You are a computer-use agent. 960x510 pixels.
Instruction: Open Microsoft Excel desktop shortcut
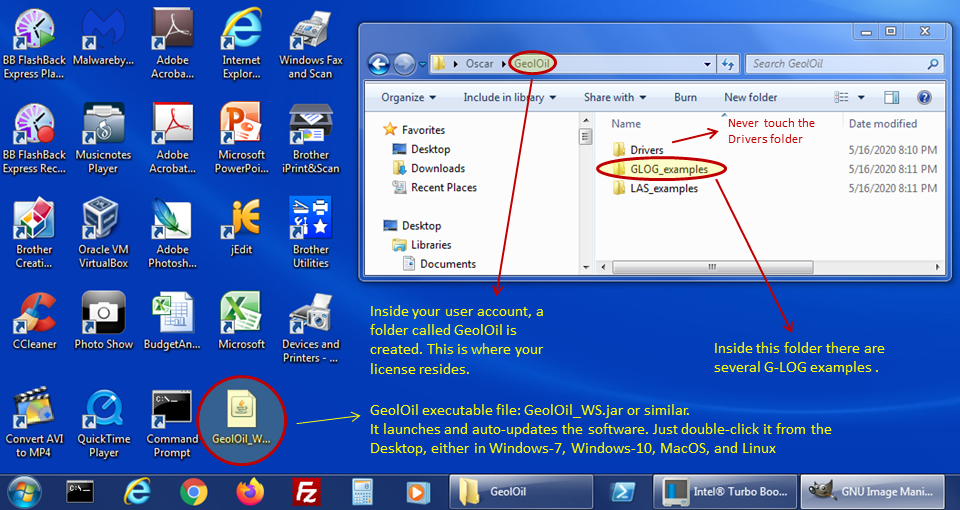pos(241,321)
